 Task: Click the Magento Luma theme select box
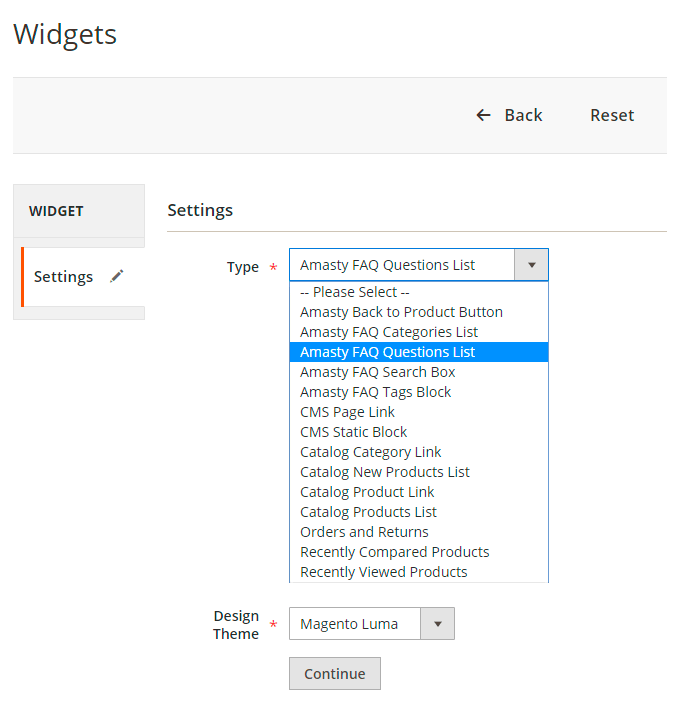pos(372,624)
